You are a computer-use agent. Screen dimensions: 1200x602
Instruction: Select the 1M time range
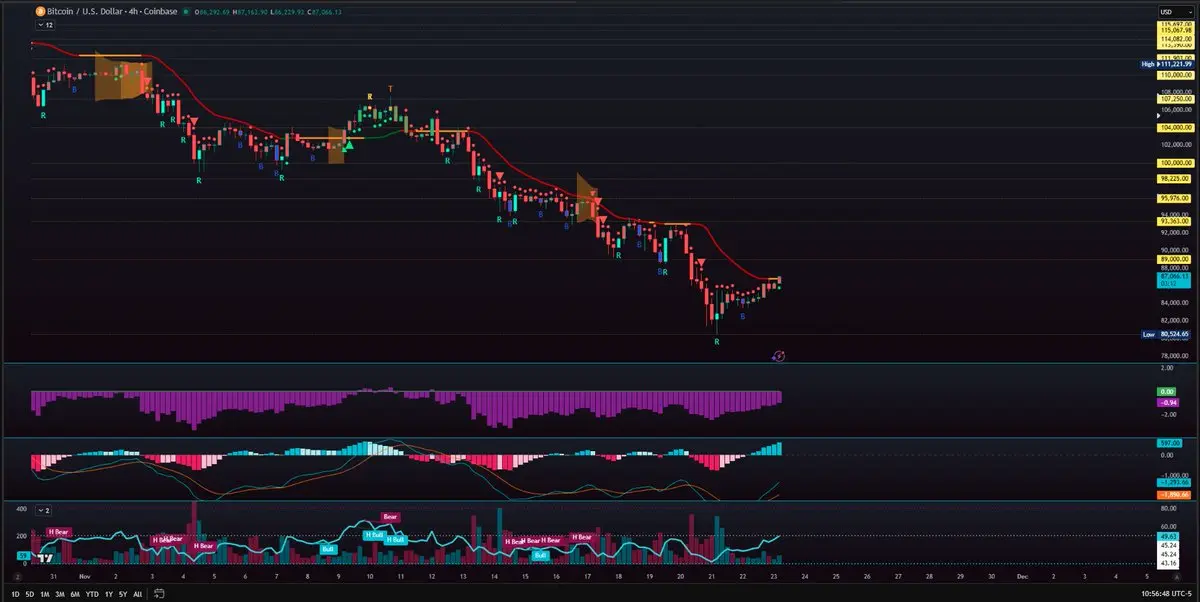point(46,594)
